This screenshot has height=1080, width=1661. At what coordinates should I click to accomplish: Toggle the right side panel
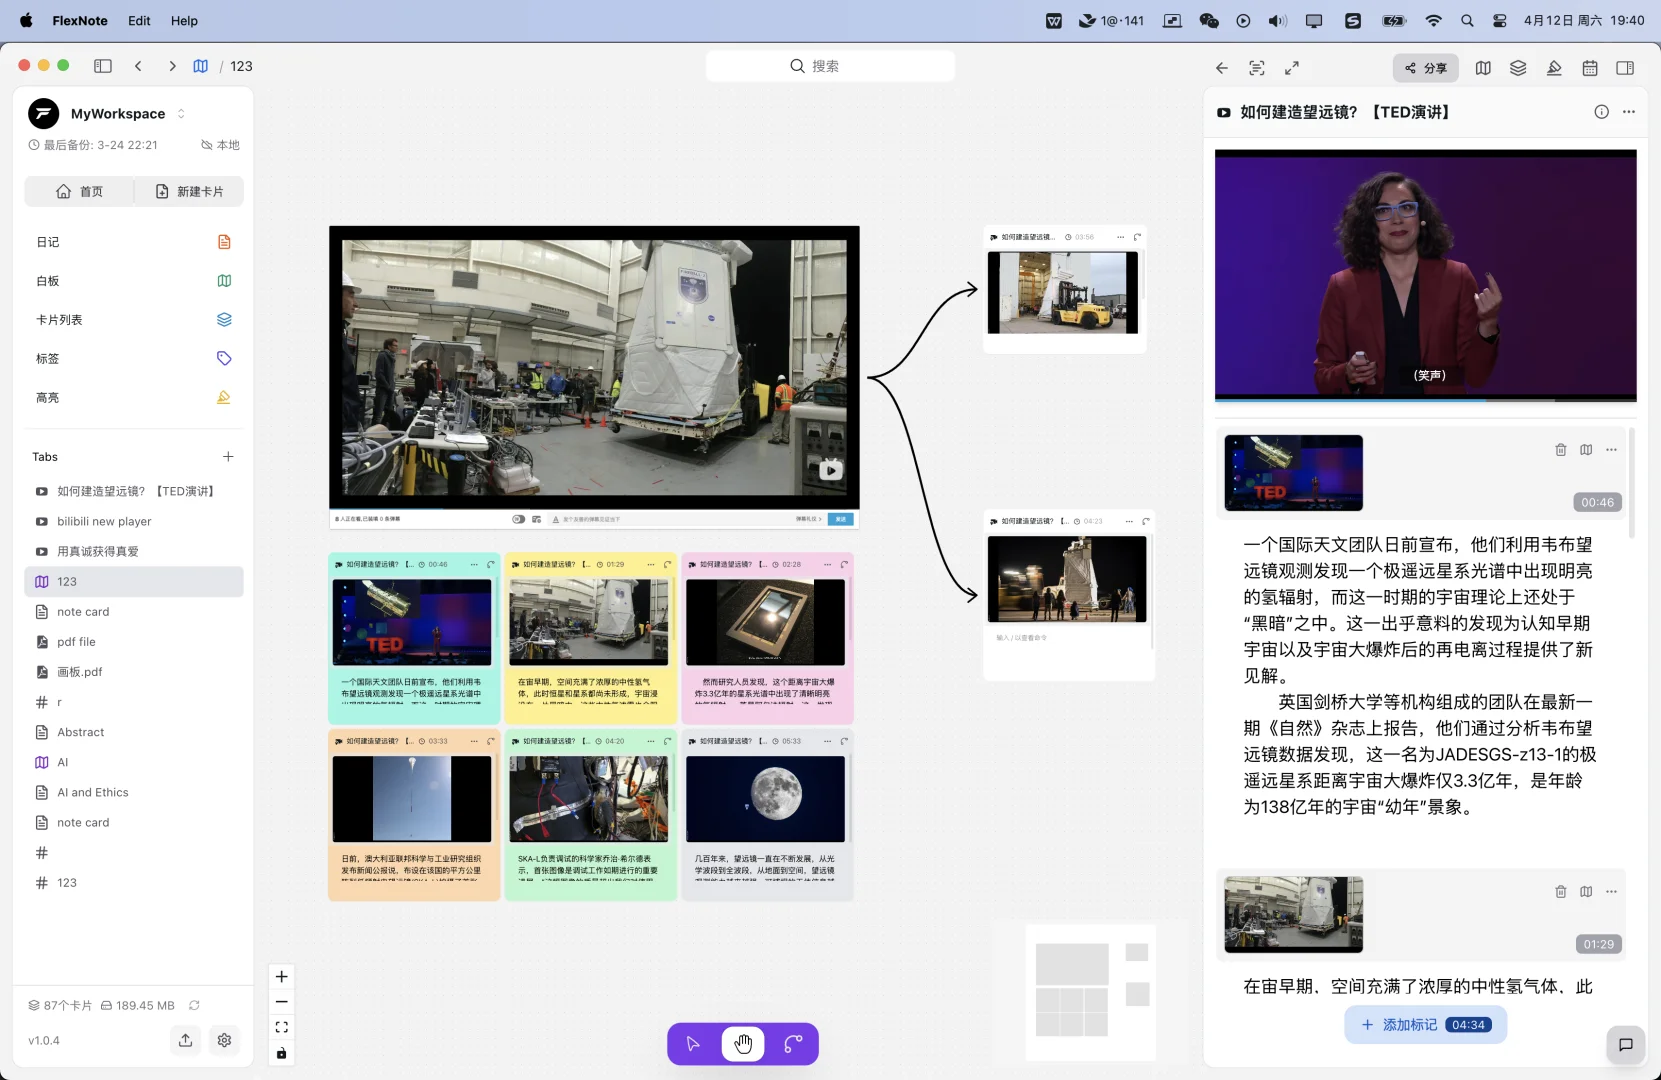1625,68
